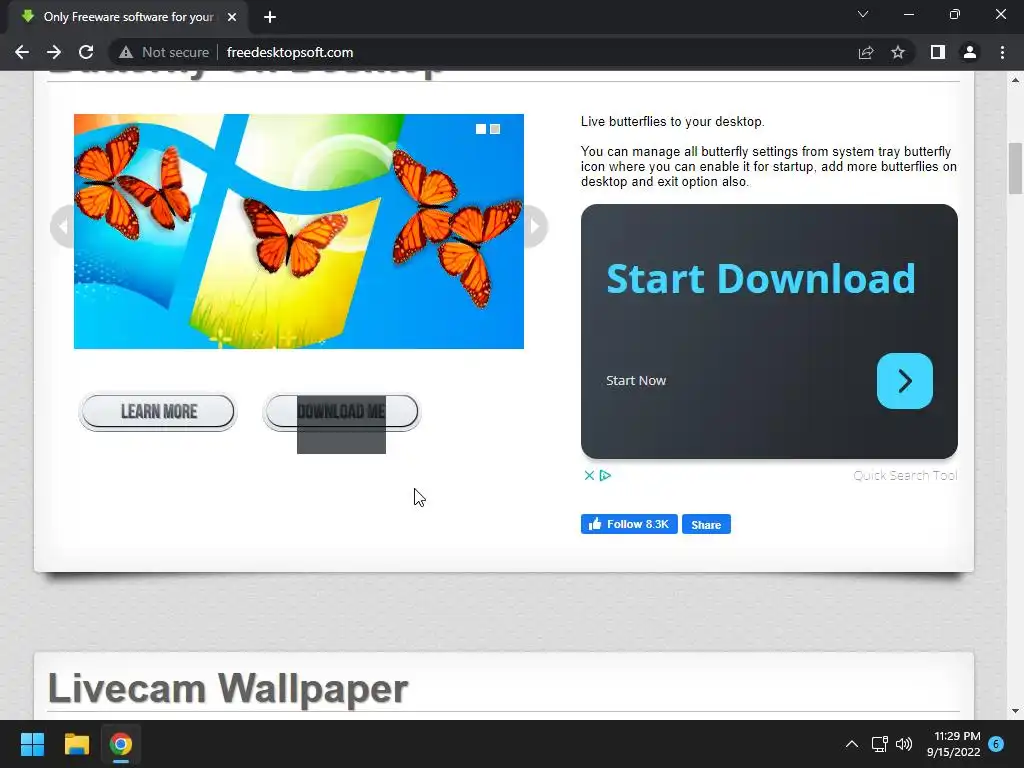The width and height of the screenshot is (1024, 768).
Task: Click the share this page icon
Action: point(866,52)
